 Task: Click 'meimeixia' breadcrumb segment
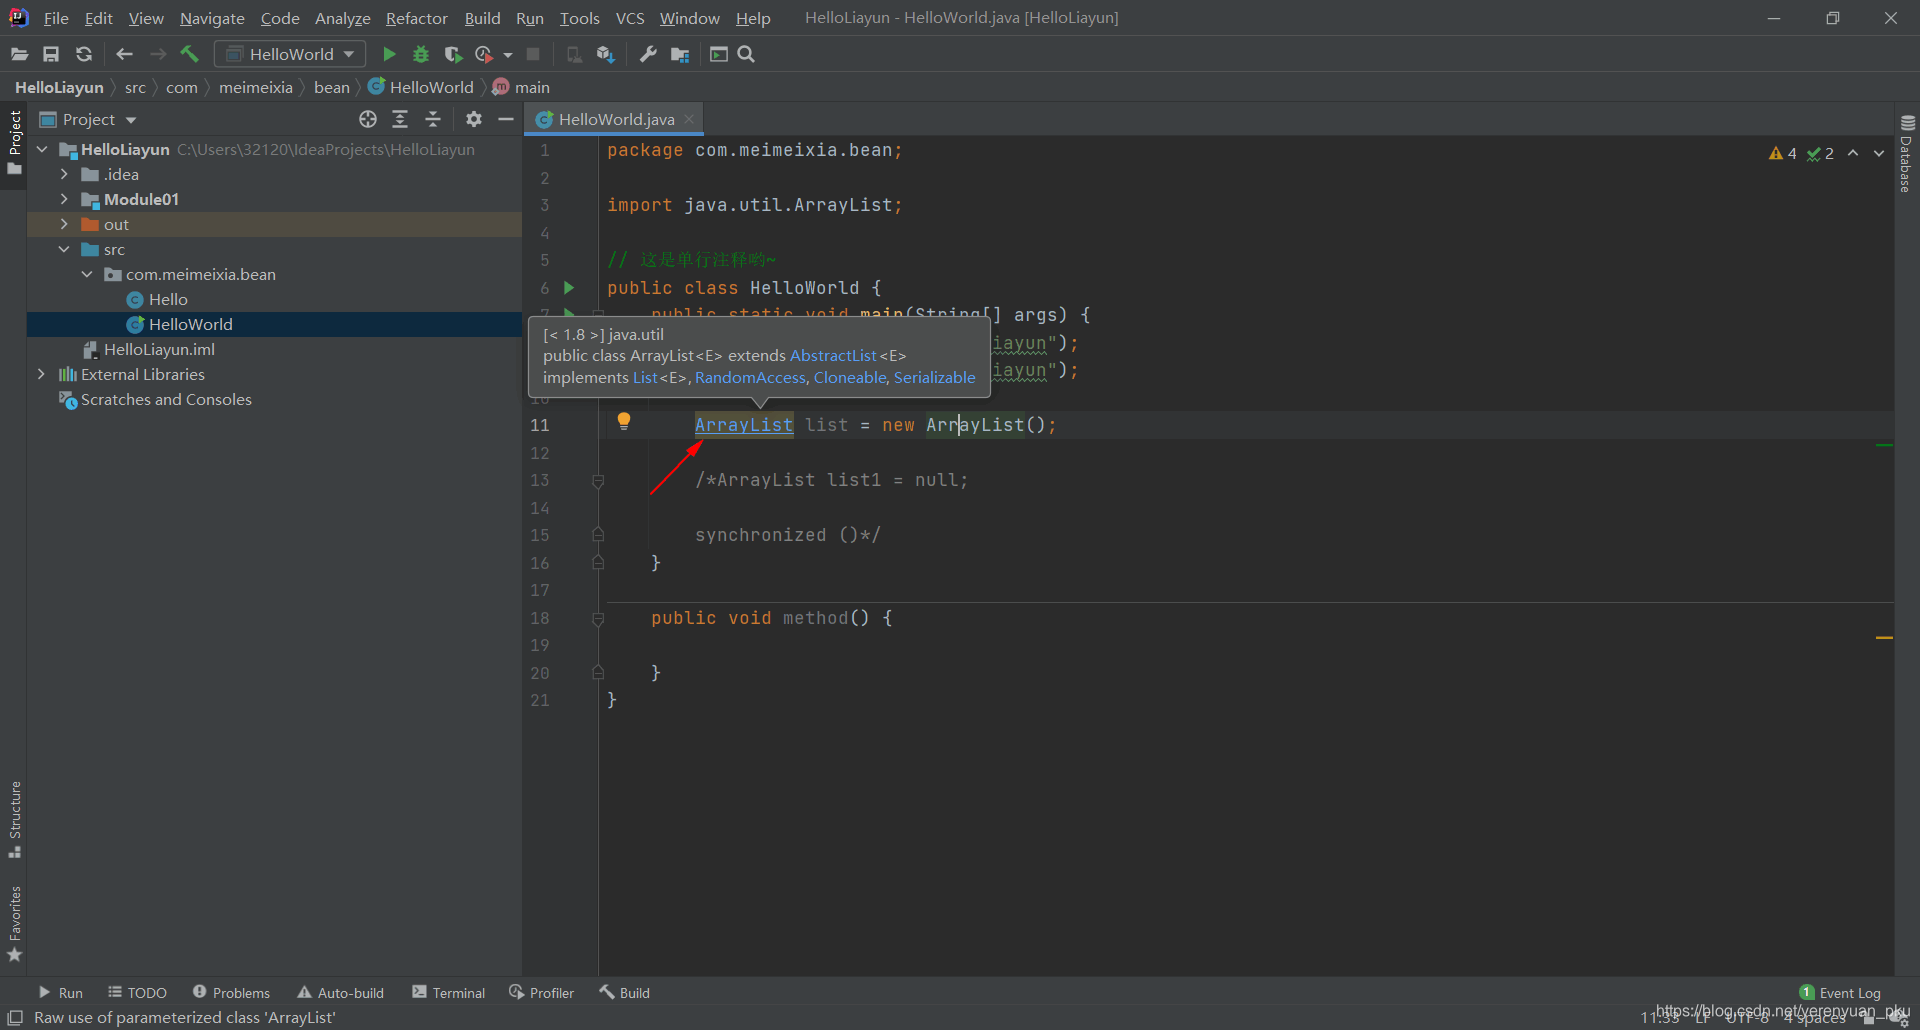(256, 88)
